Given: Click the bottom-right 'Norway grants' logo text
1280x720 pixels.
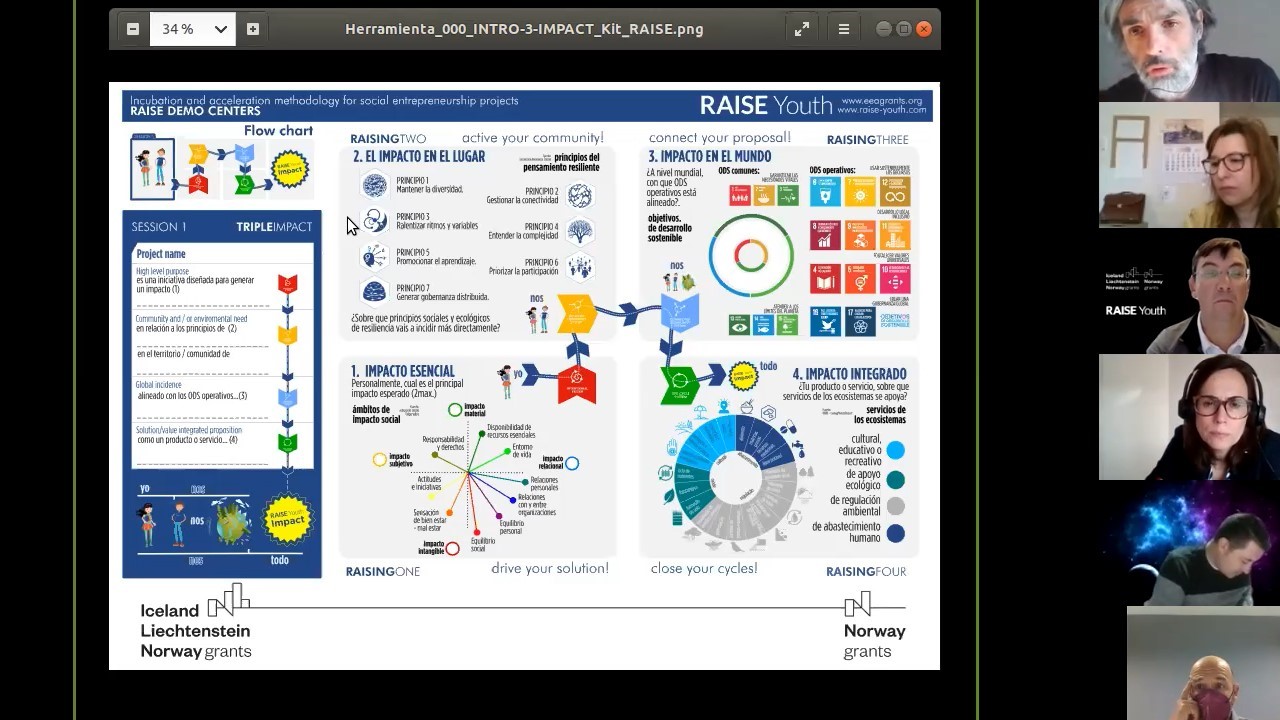Looking at the screenshot, I should [874, 641].
